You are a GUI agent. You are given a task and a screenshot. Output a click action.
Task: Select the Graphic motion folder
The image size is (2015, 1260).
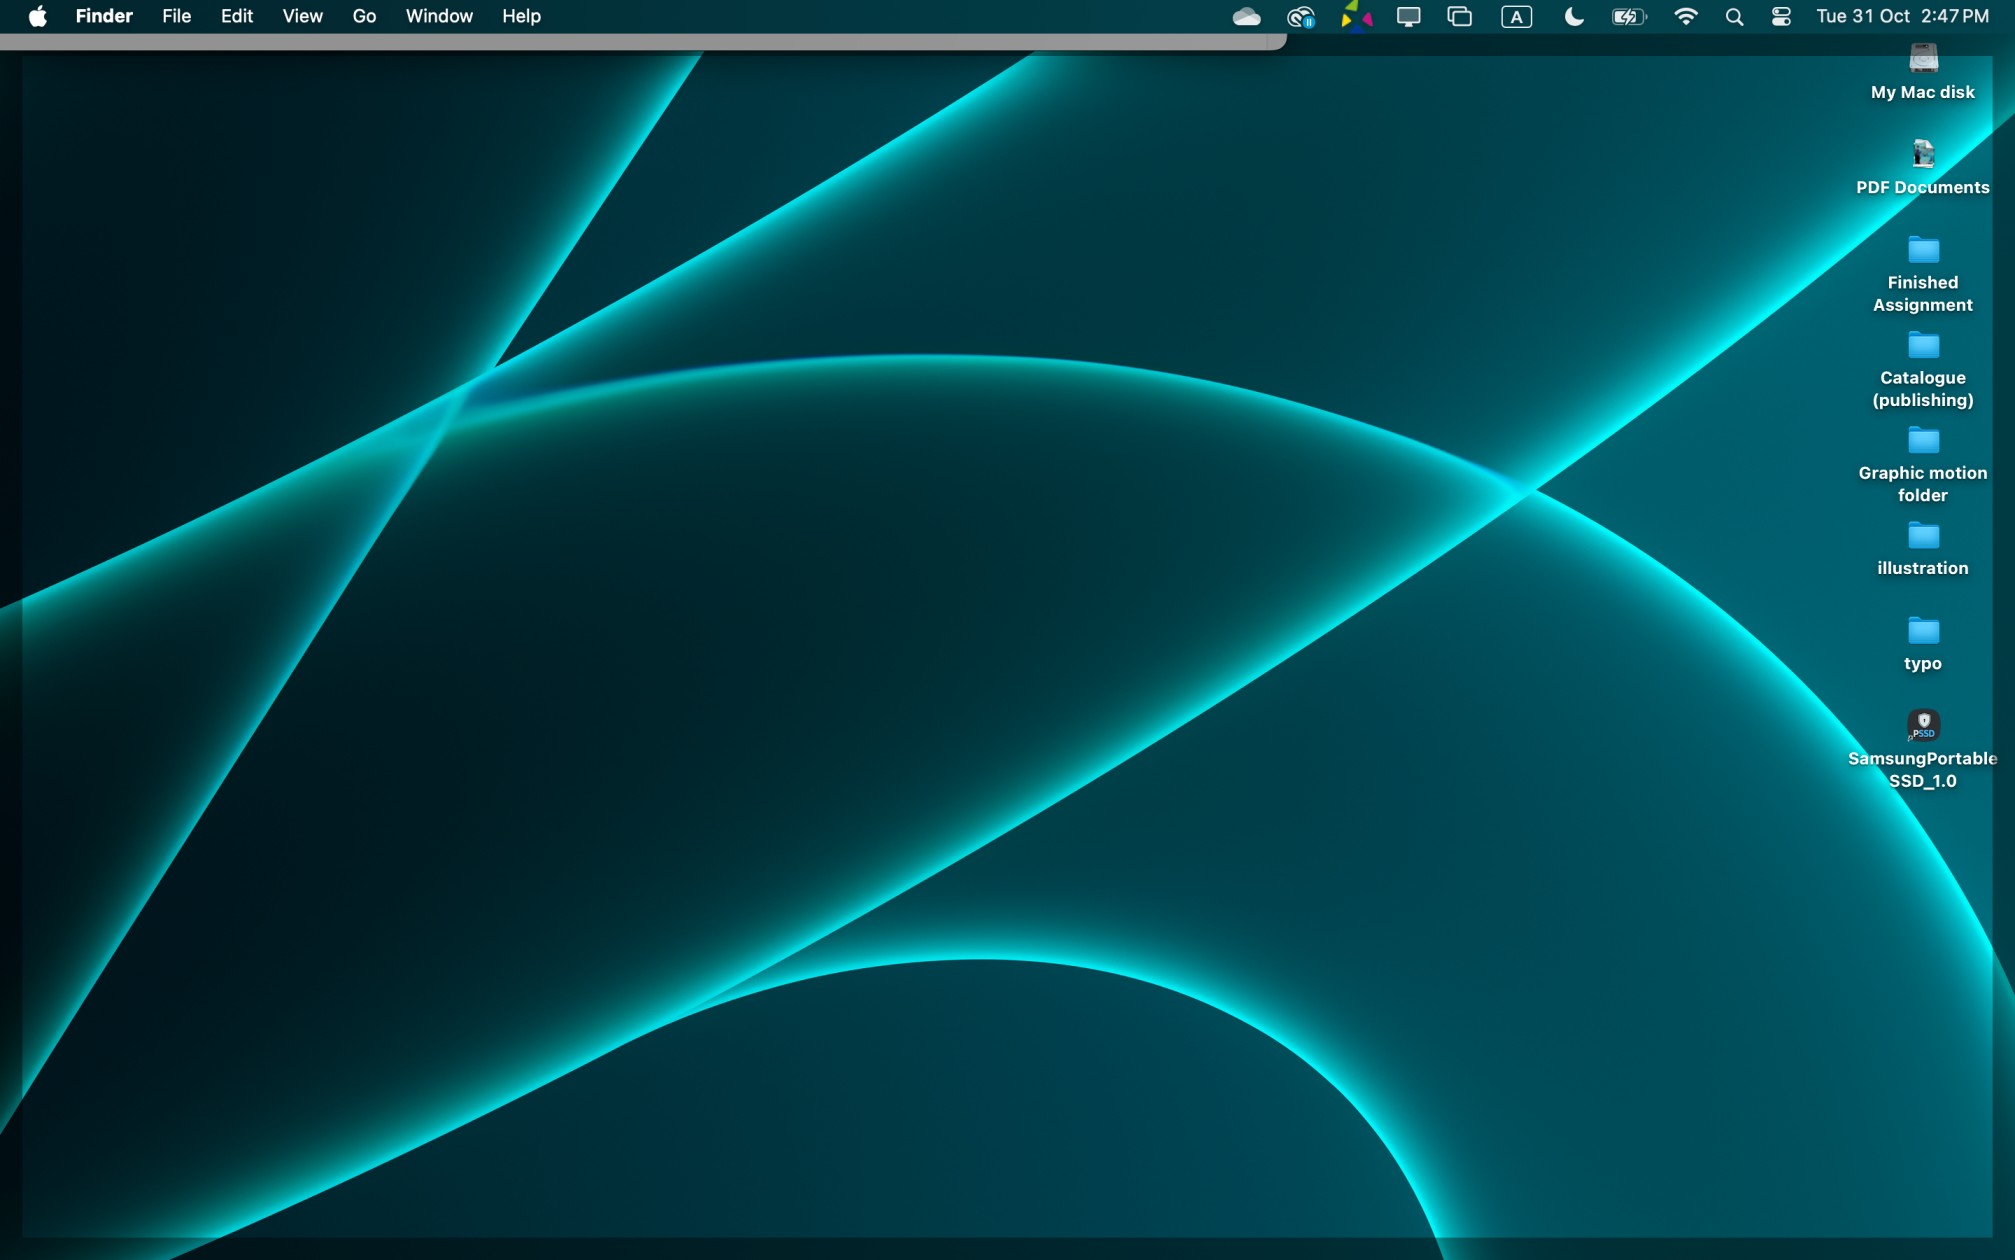point(1922,441)
